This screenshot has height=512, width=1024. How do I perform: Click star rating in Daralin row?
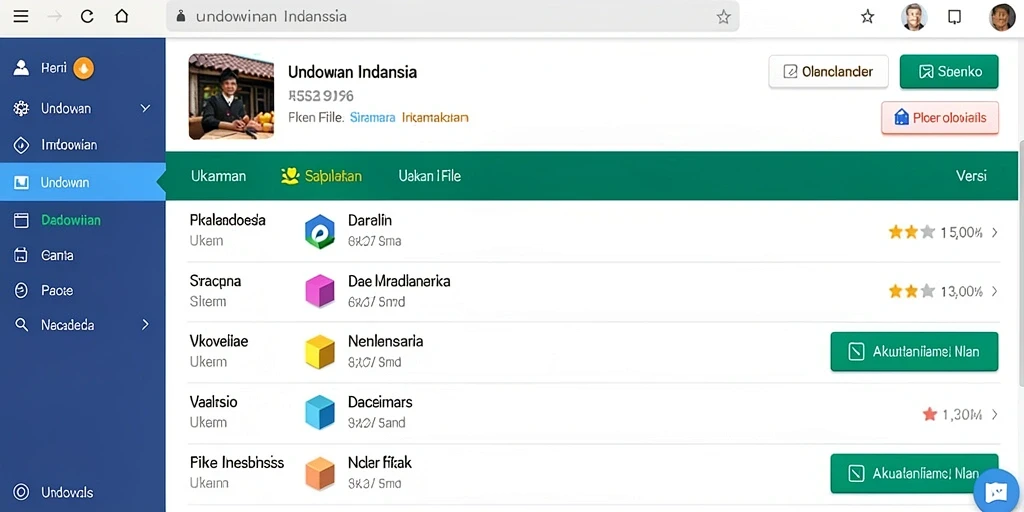[912, 232]
